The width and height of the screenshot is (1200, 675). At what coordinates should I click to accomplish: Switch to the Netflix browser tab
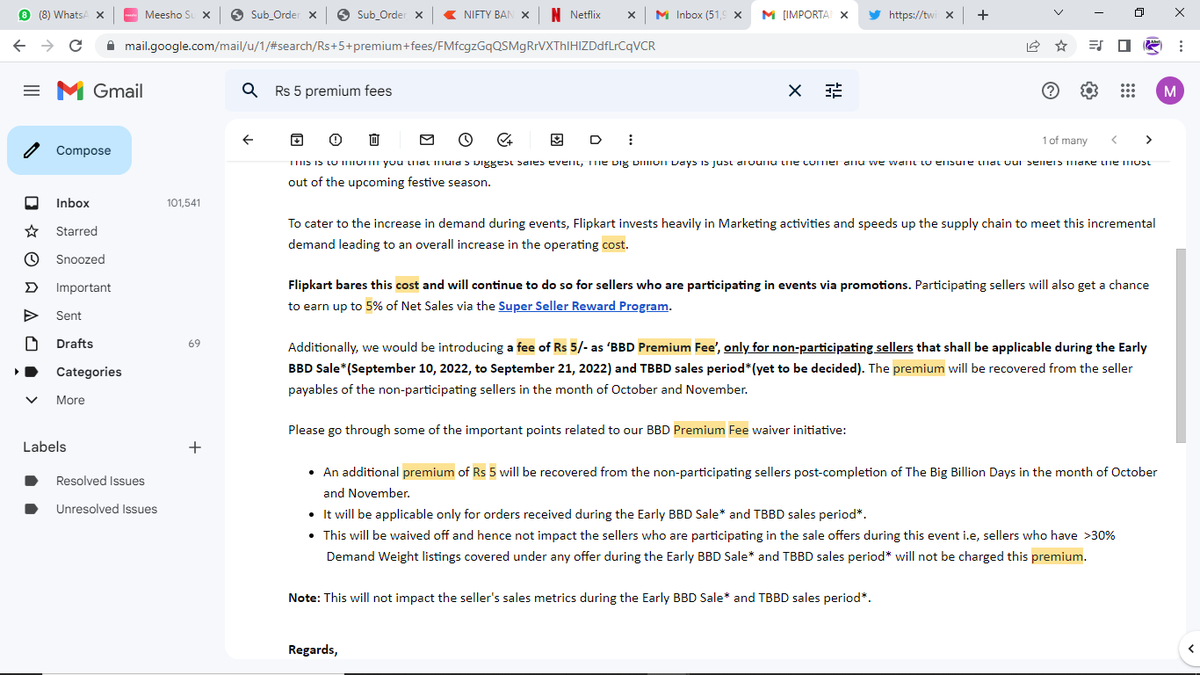[591, 15]
